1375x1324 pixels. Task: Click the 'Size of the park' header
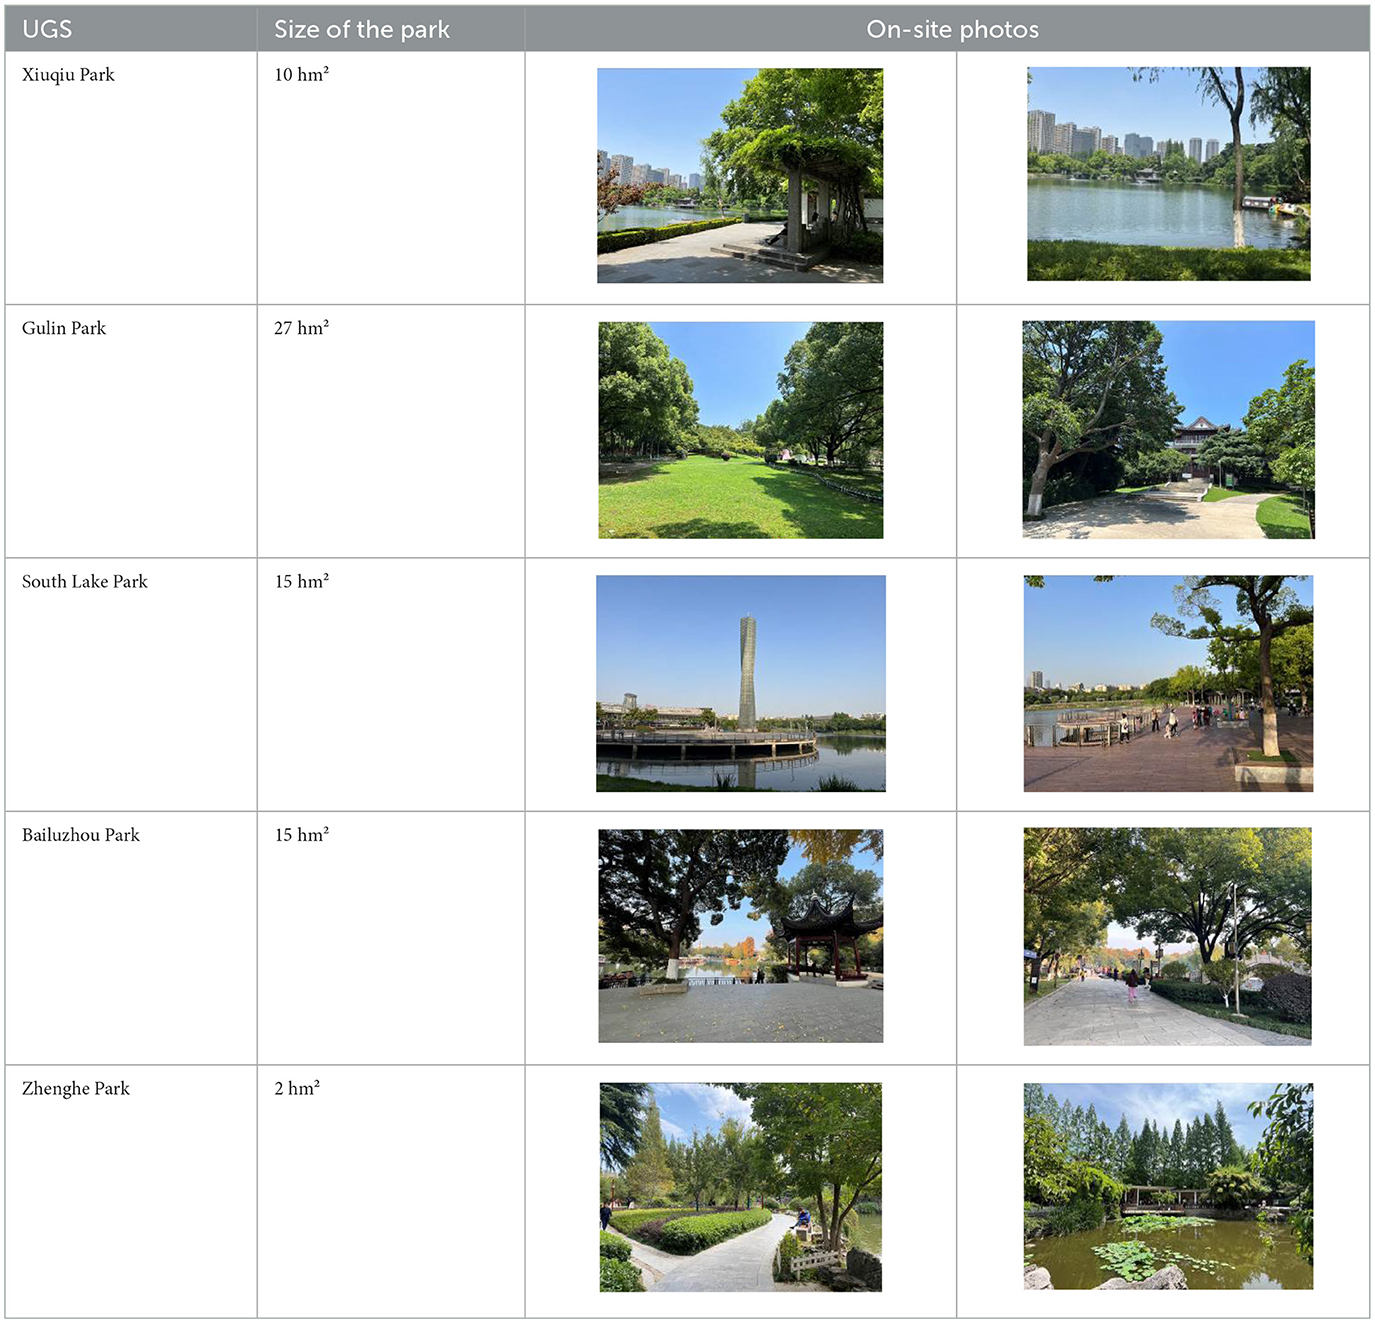click(362, 29)
